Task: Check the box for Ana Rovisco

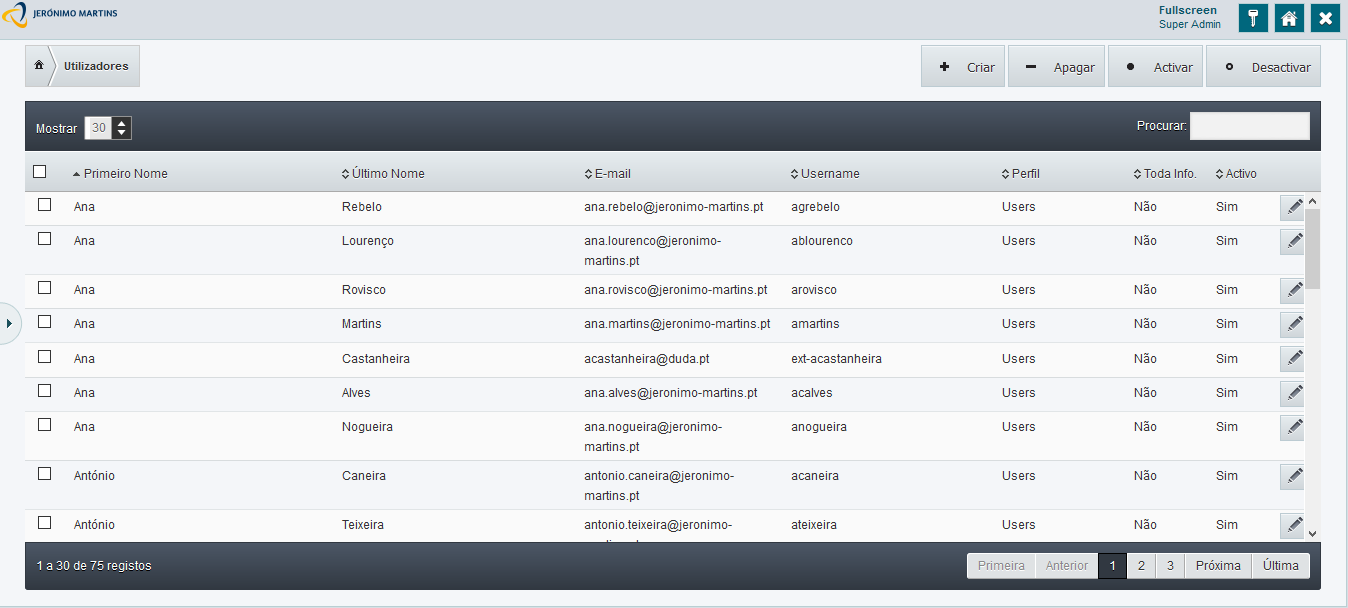Action: point(44,288)
